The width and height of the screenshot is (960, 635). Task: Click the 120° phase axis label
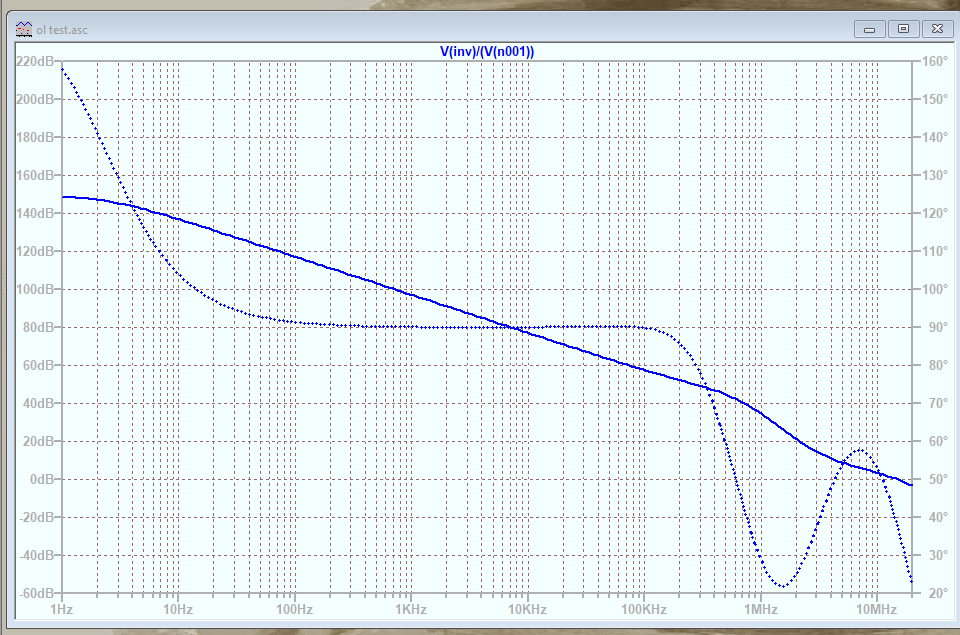(x=935, y=213)
